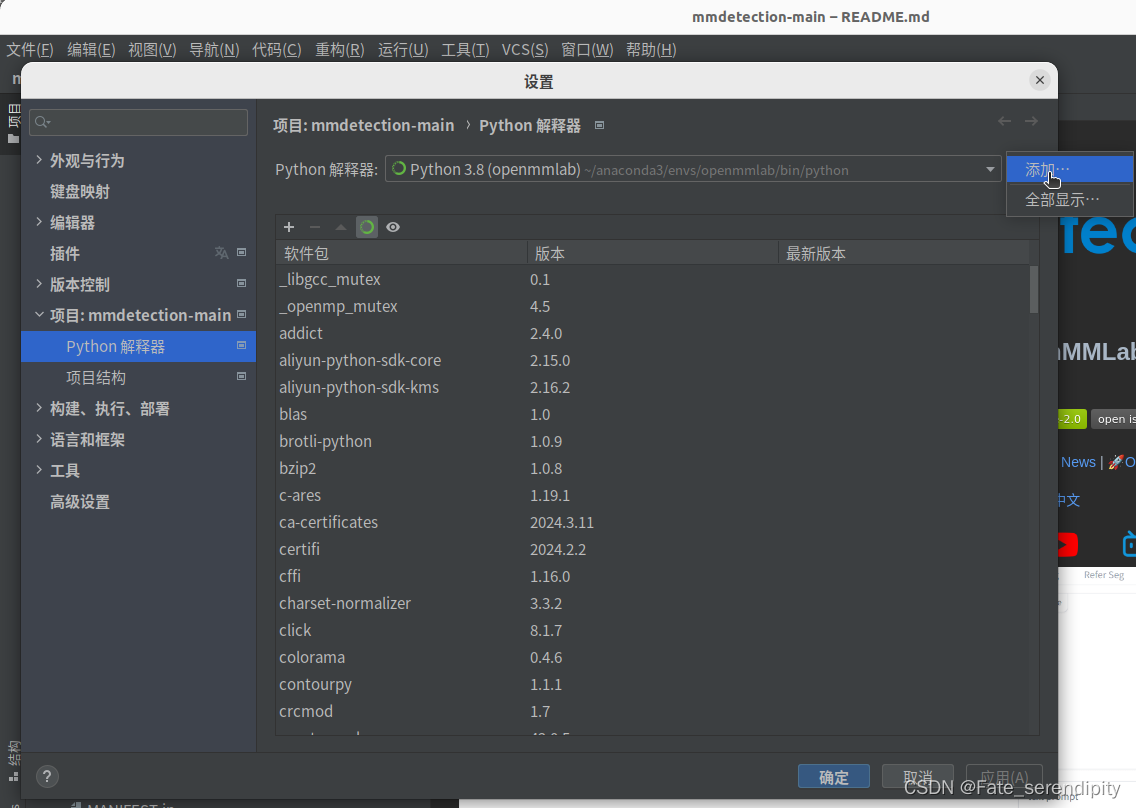
Task: Click the icon beside the Python 解释器 breadcrumb
Action: pyautogui.click(x=598, y=125)
